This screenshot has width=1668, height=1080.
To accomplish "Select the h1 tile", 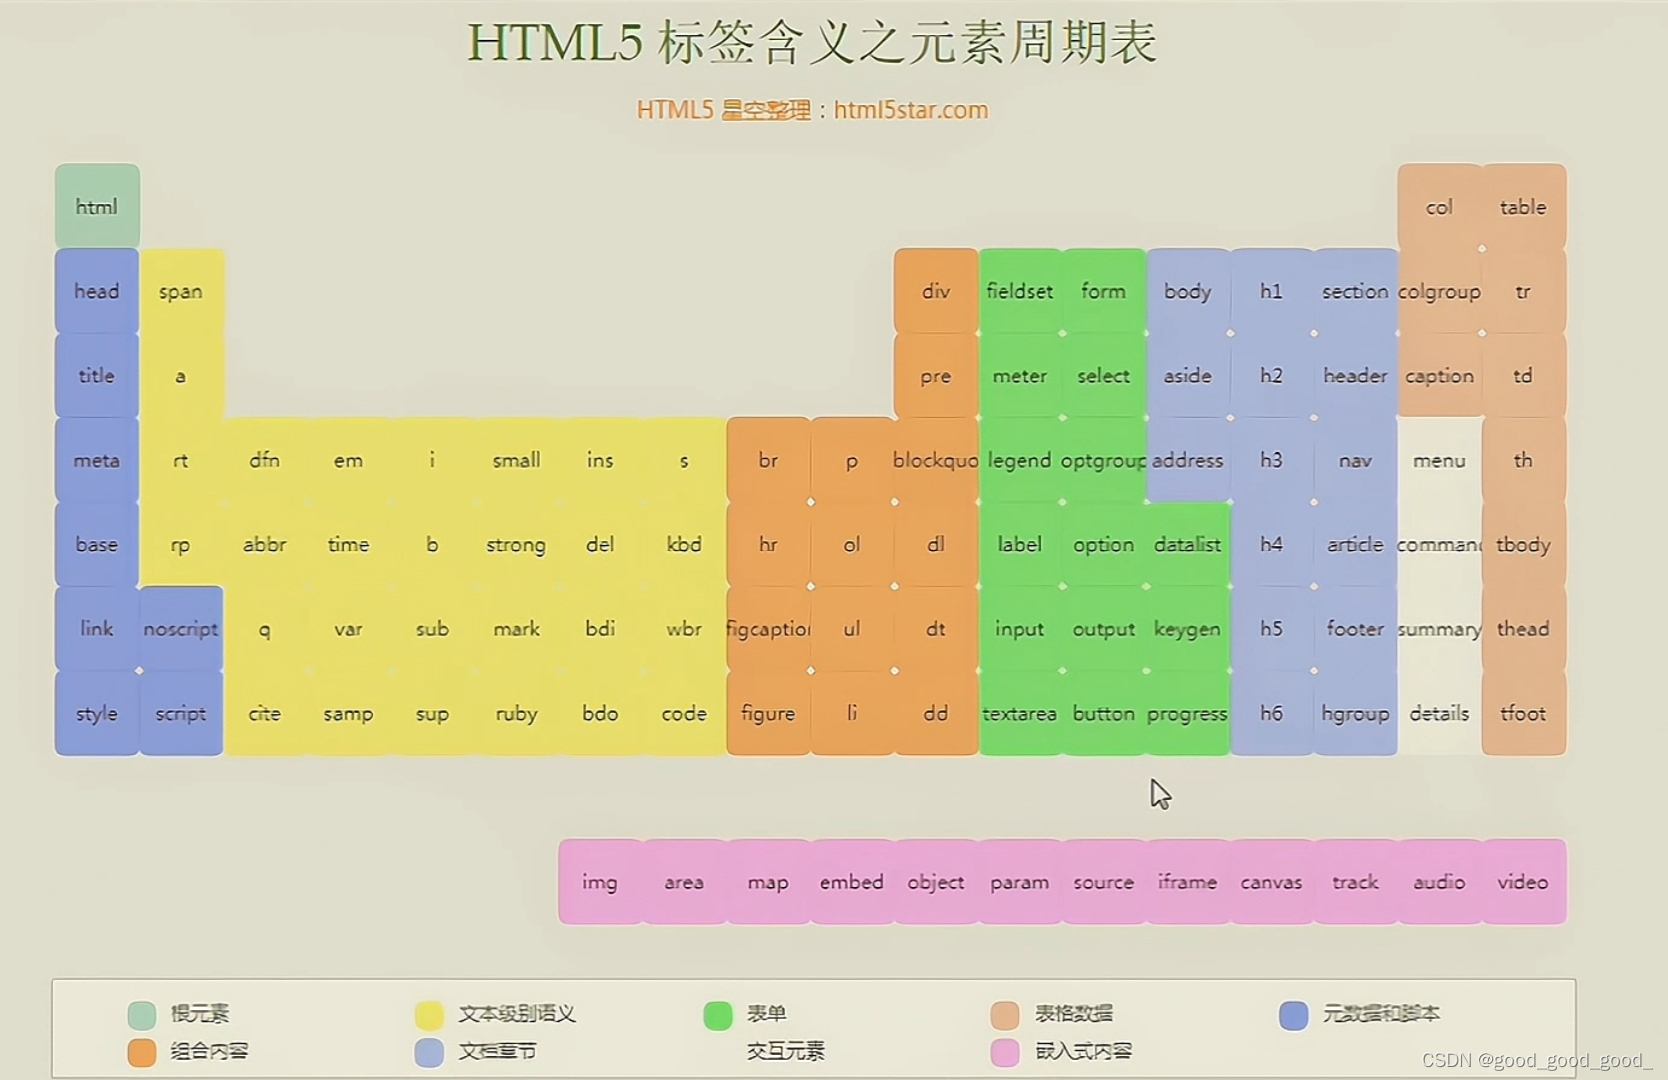I will 1271,291.
